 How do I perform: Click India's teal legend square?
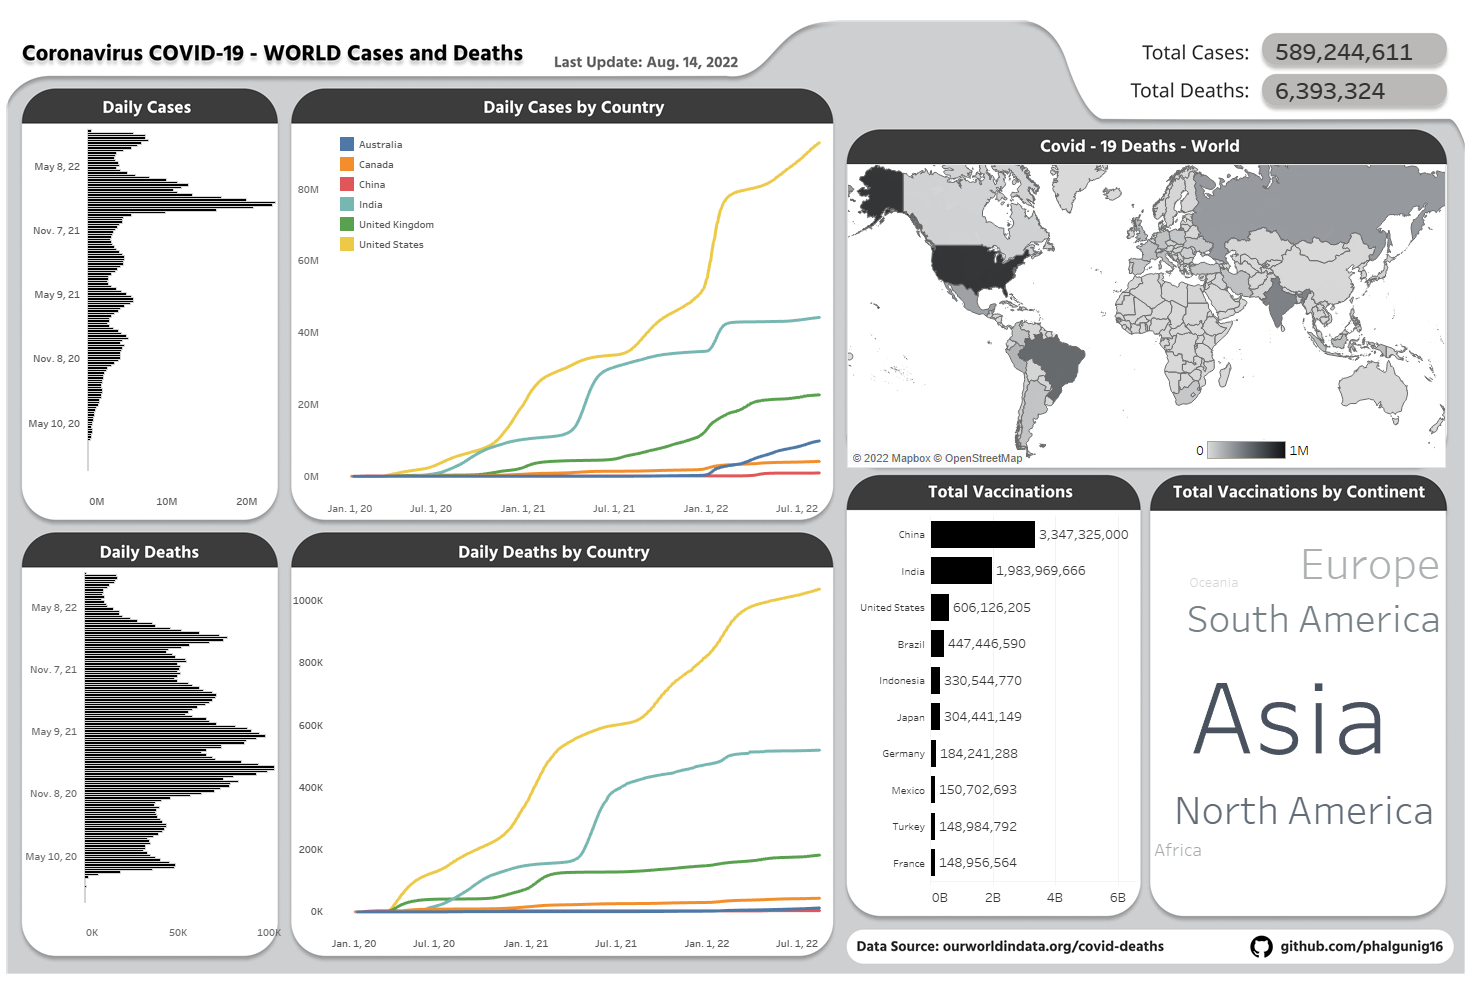click(x=346, y=204)
